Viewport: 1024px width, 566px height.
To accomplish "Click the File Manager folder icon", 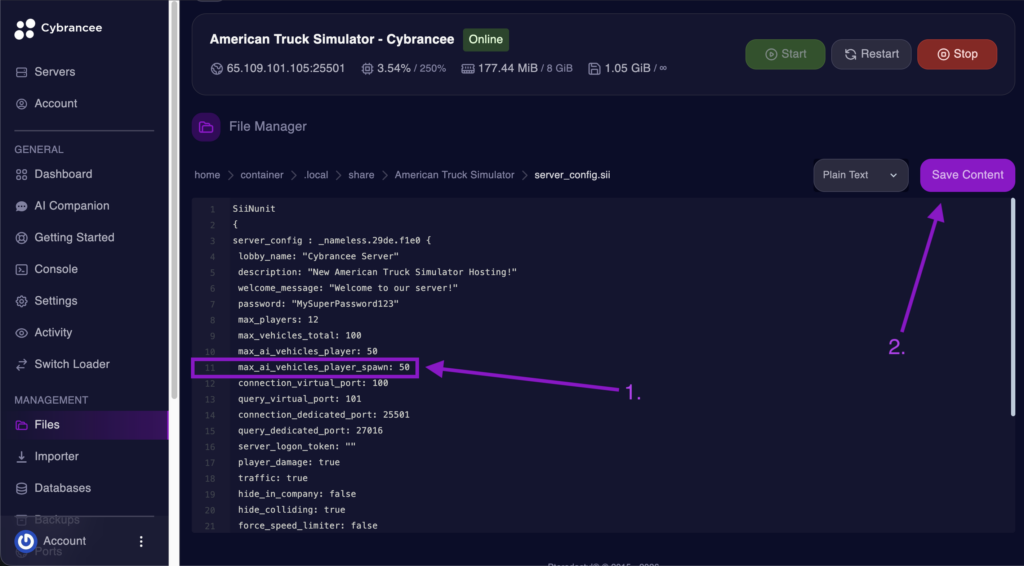I will (206, 127).
